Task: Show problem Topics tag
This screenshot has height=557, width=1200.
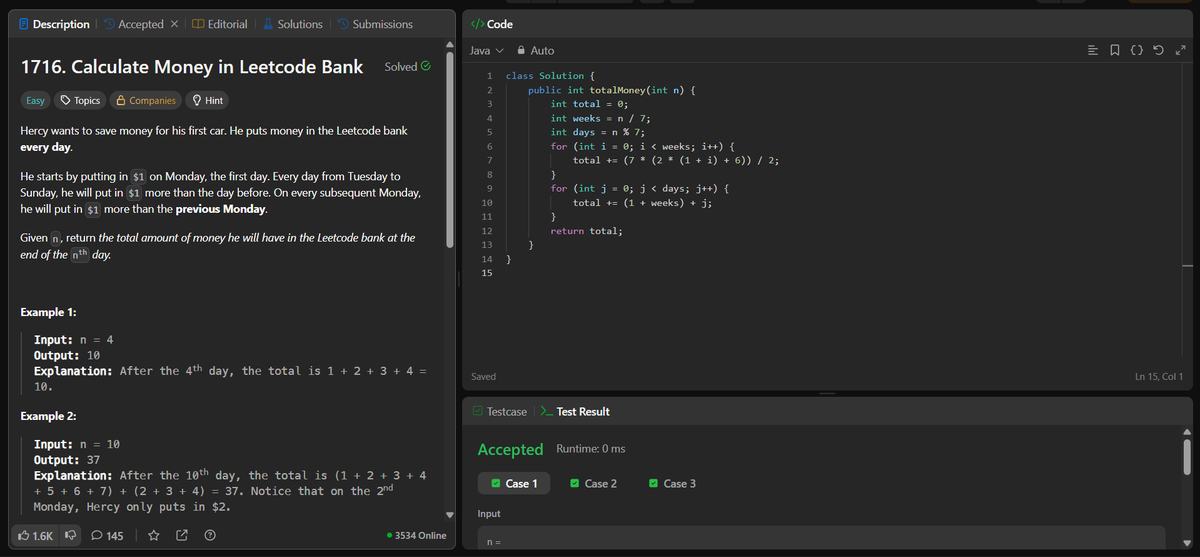Action: [80, 100]
